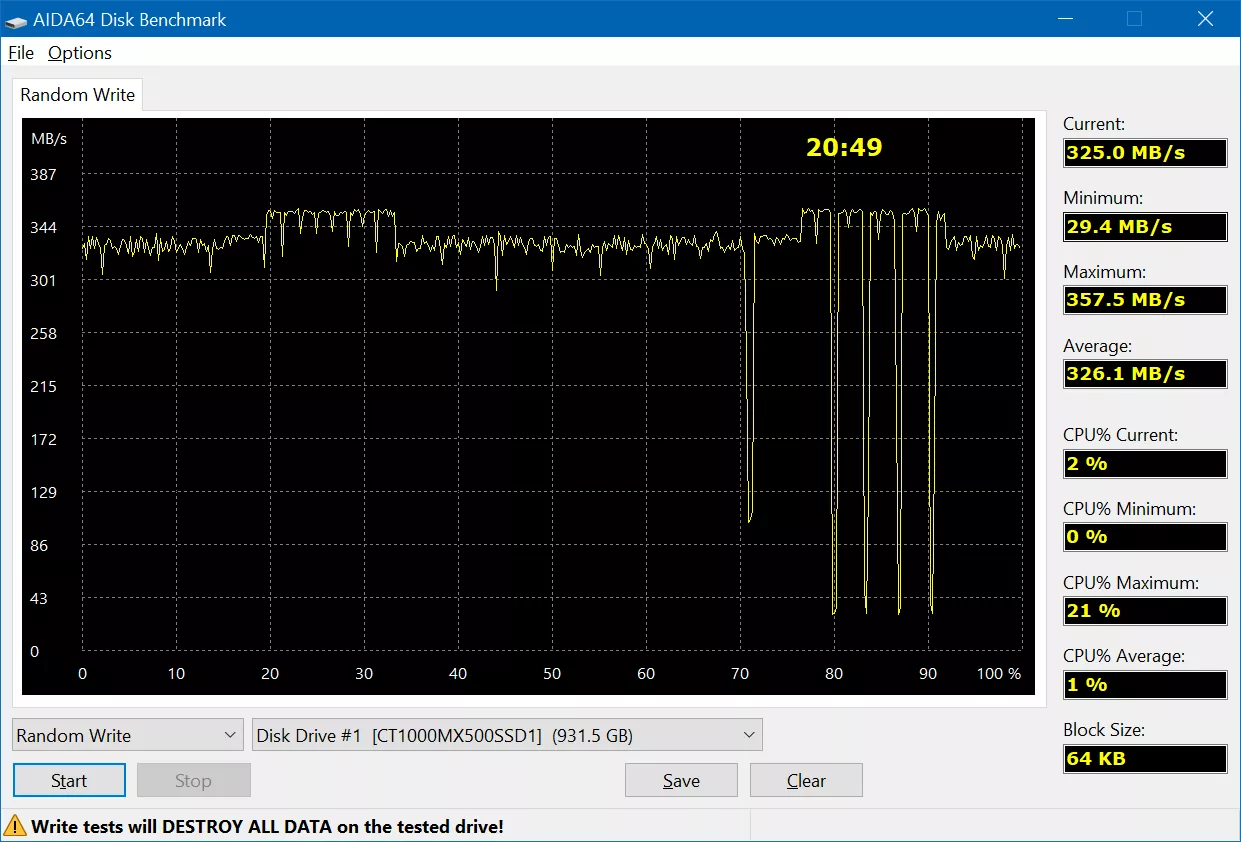Click the 387 value on graph axis
This screenshot has height=842, width=1241.
44,175
